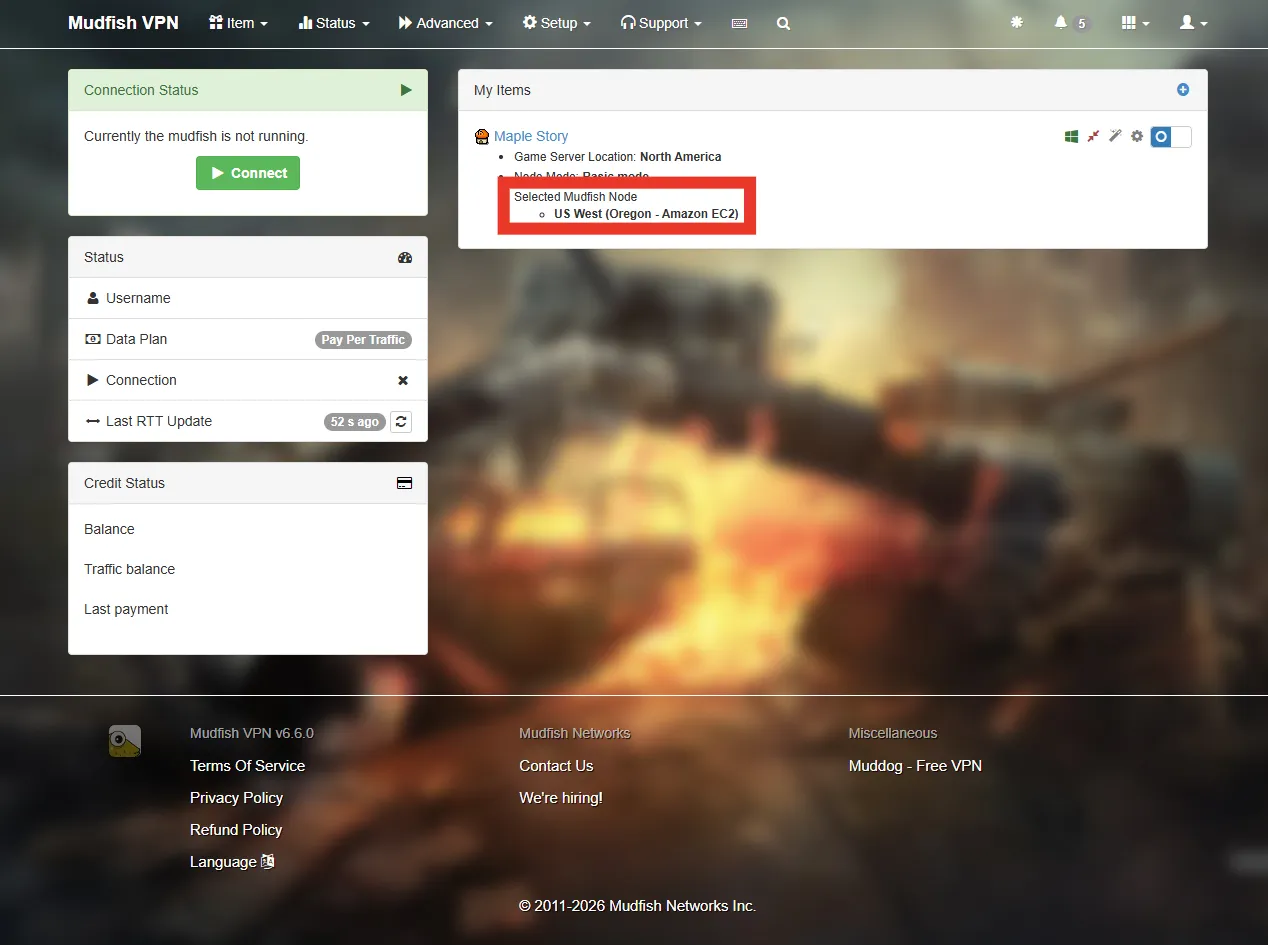The width and height of the screenshot is (1268, 945).
Task: Click the Username row in Status
Action: [x=248, y=298]
